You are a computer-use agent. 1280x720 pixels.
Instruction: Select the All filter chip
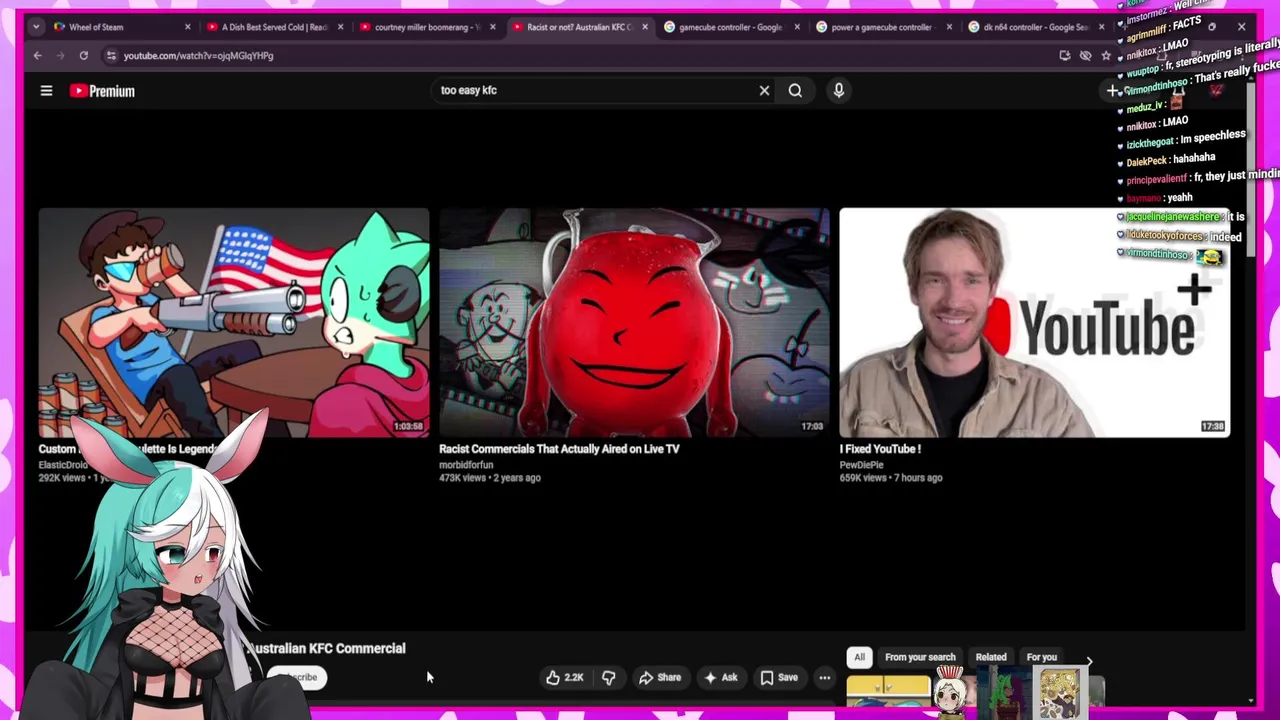coord(859,657)
